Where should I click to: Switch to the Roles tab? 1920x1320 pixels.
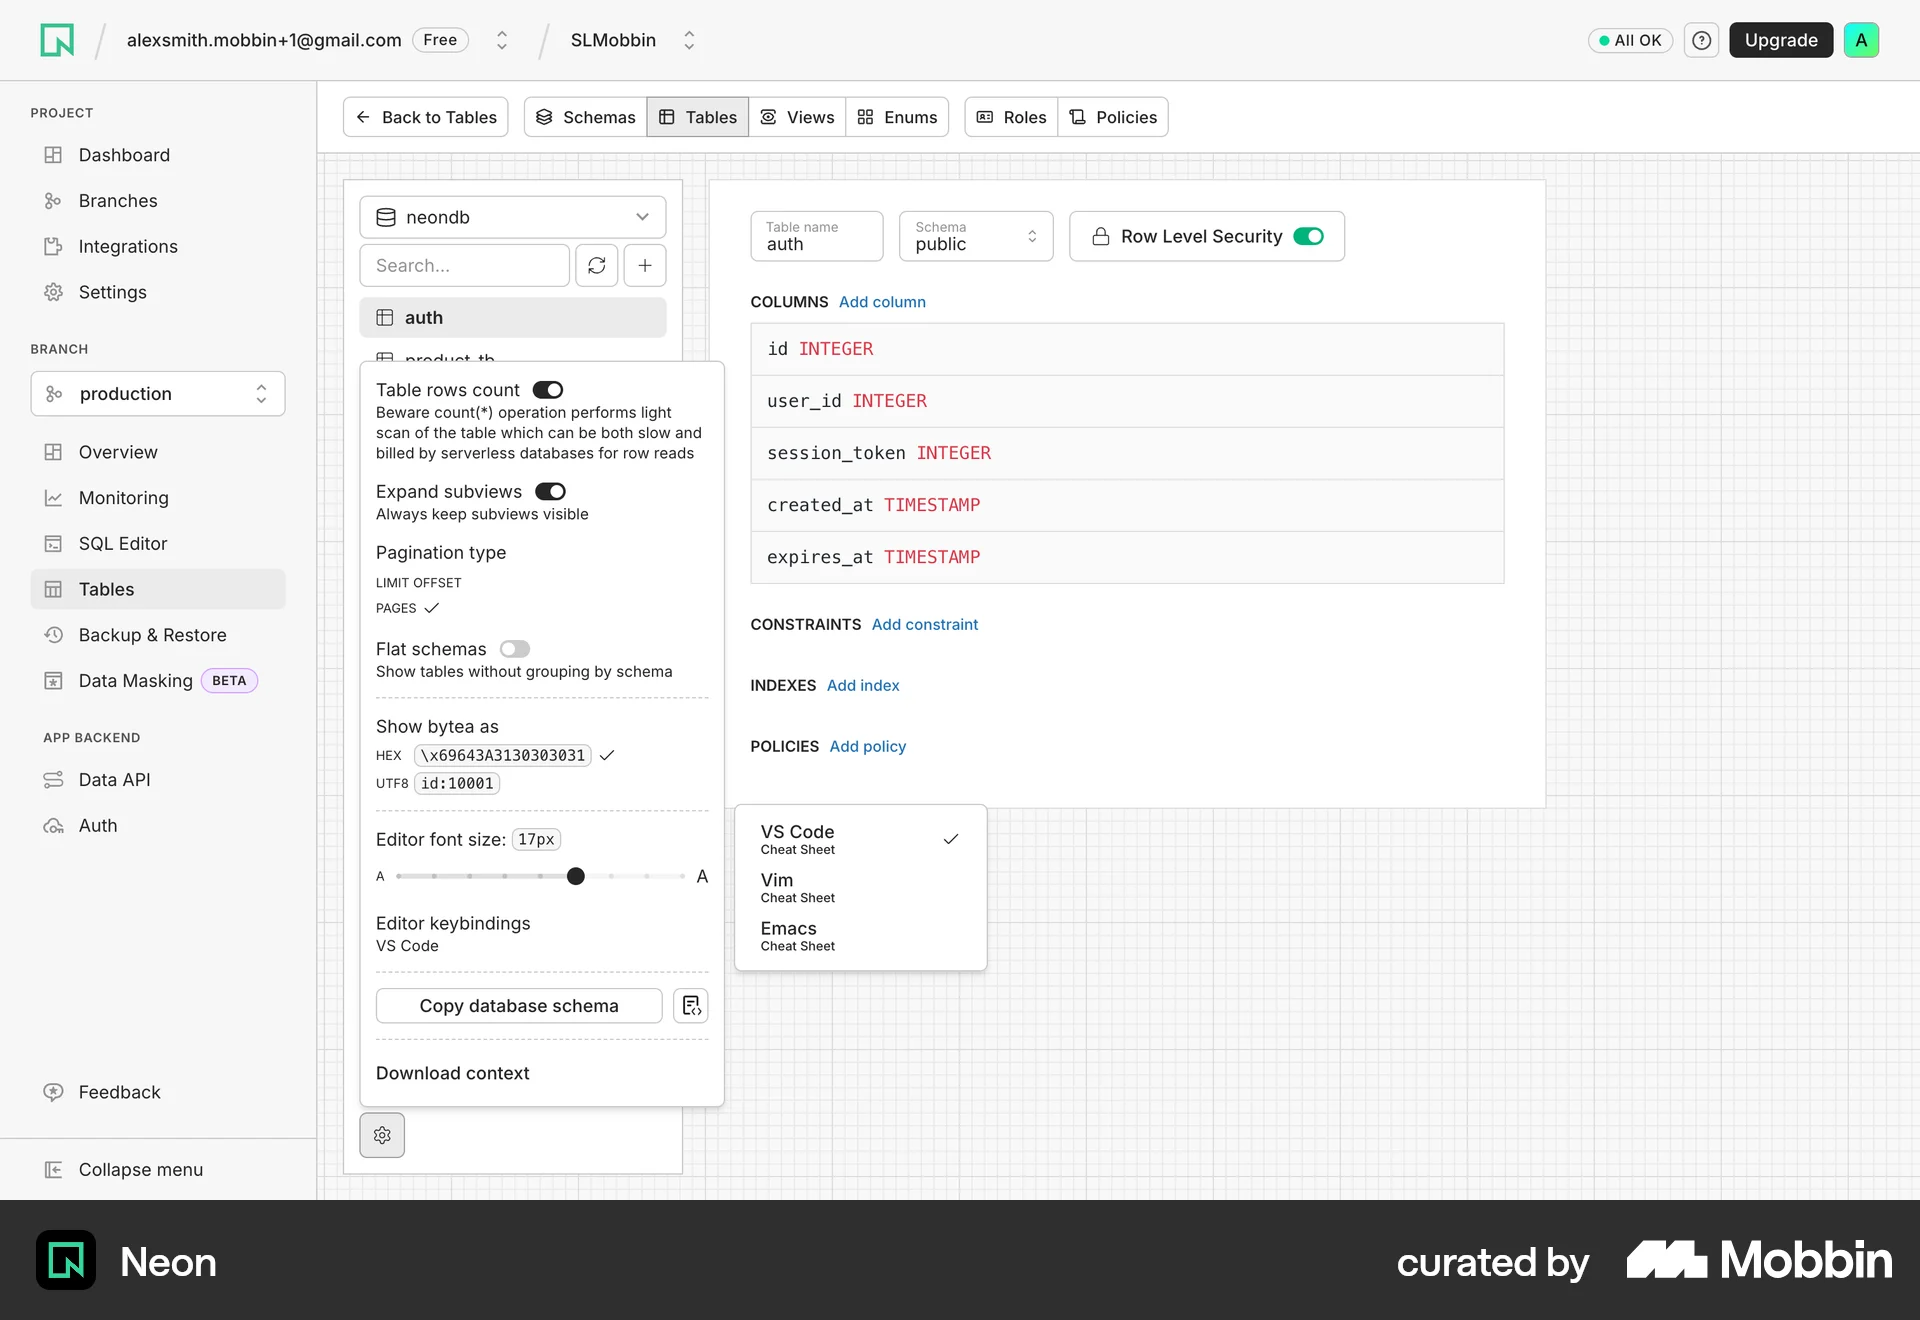pos(1011,117)
